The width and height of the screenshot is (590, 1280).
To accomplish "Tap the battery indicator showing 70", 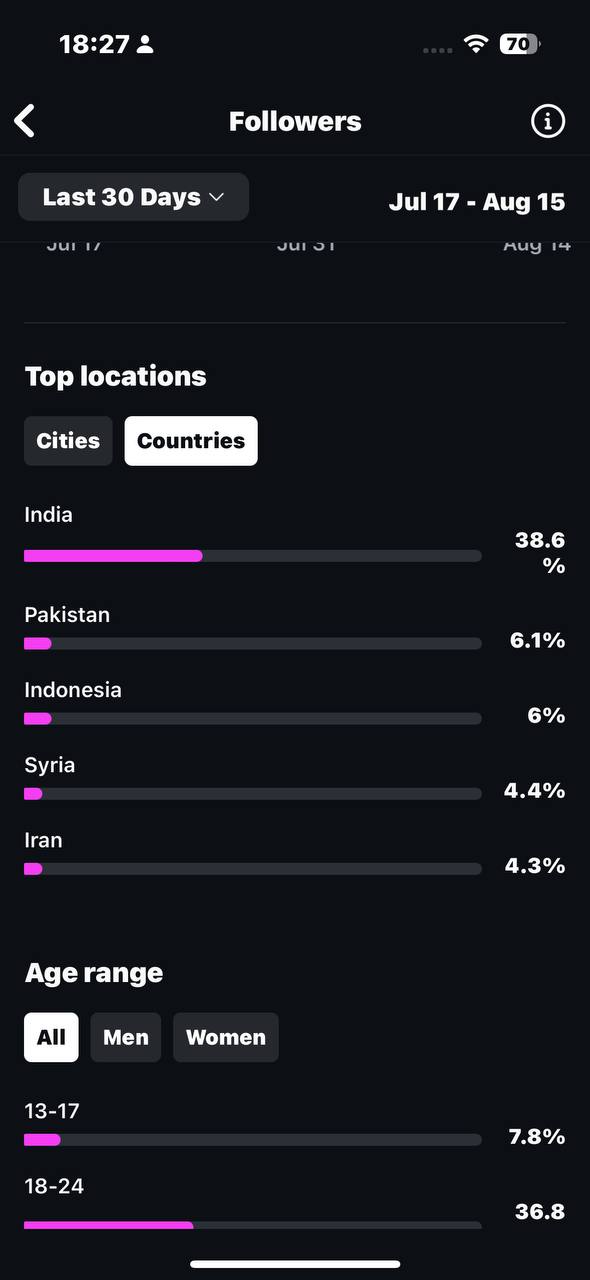I will point(520,44).
